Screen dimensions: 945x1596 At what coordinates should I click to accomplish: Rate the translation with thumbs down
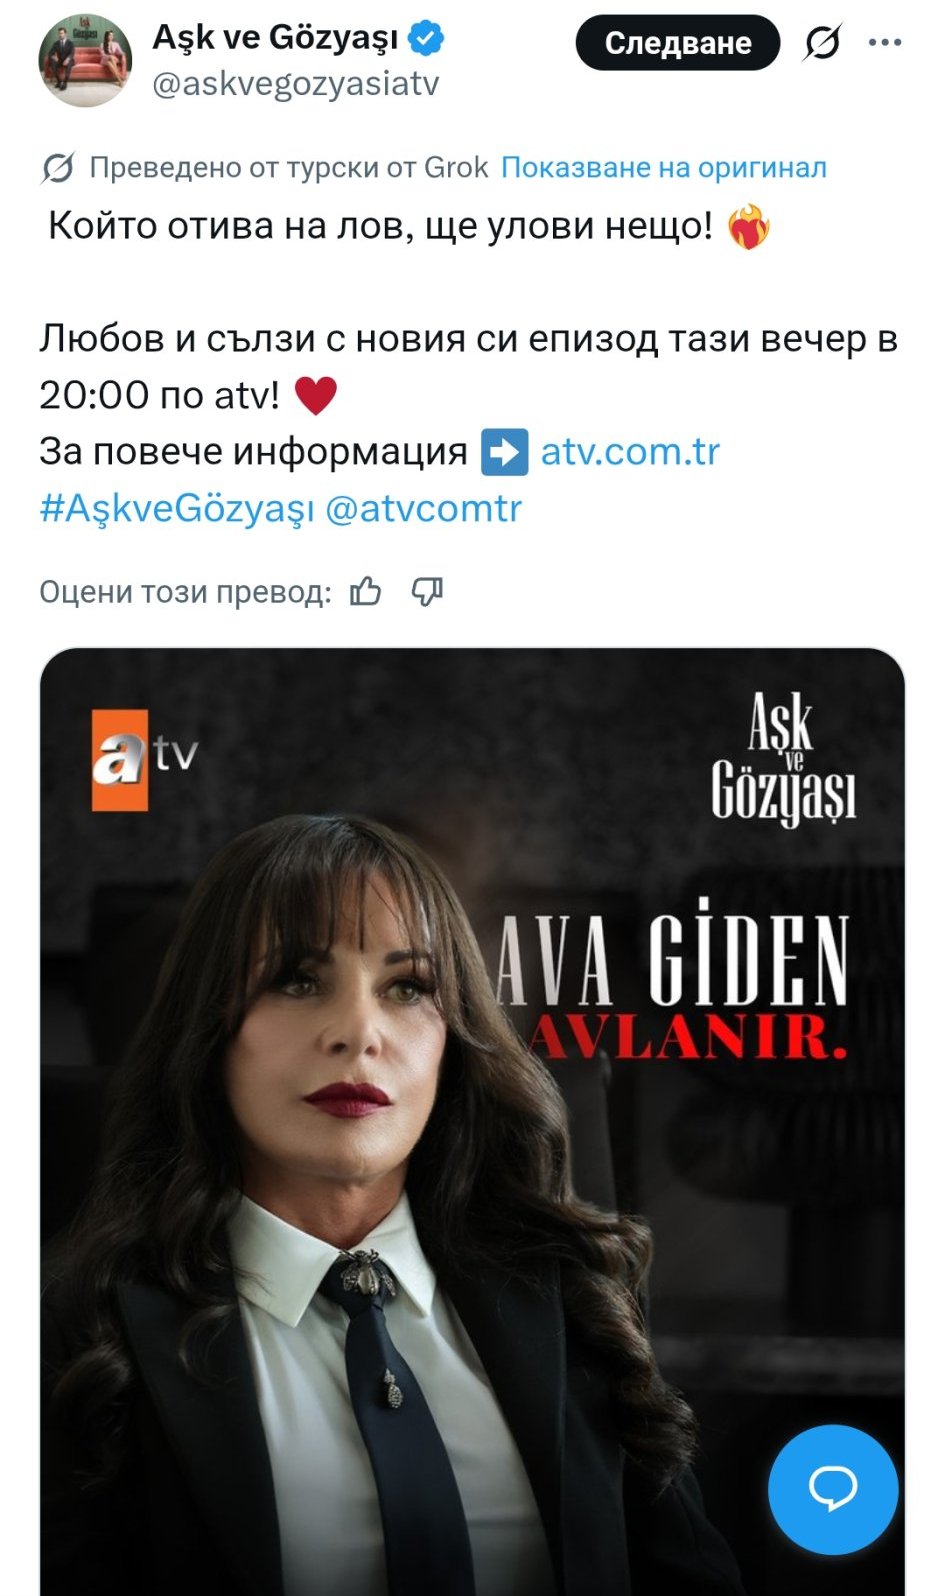427,592
